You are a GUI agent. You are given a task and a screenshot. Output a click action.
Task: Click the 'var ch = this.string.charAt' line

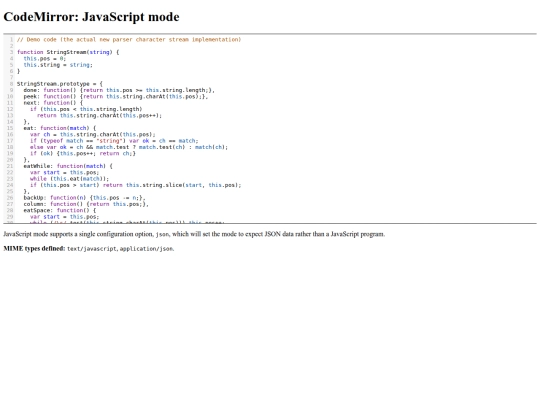[93, 134]
